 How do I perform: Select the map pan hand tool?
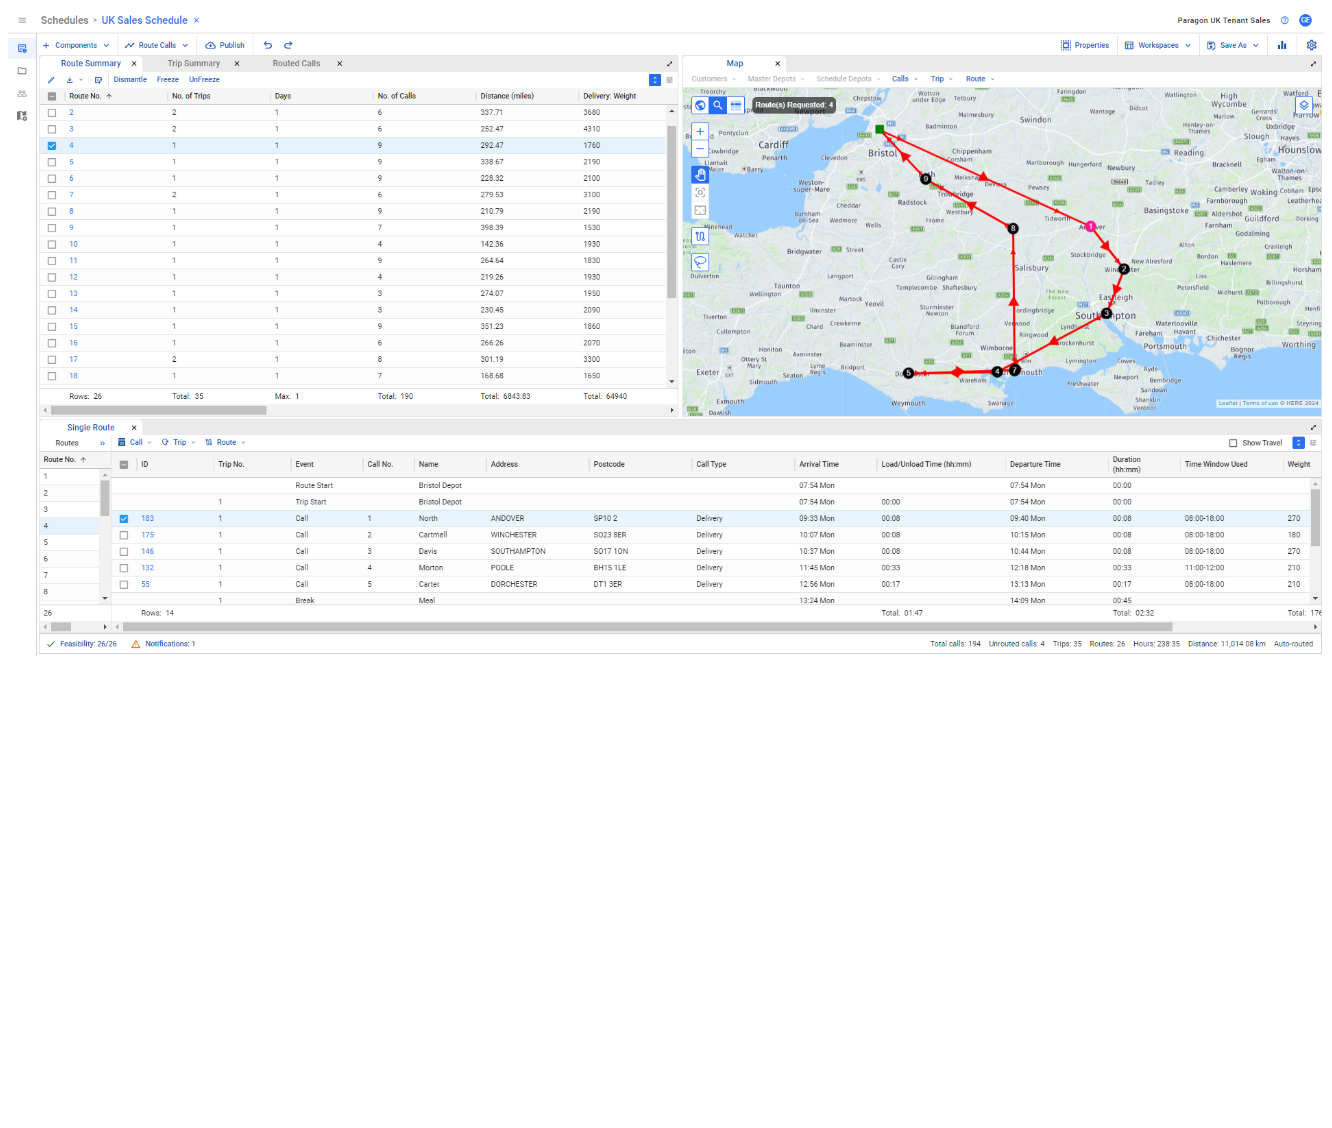pos(700,174)
